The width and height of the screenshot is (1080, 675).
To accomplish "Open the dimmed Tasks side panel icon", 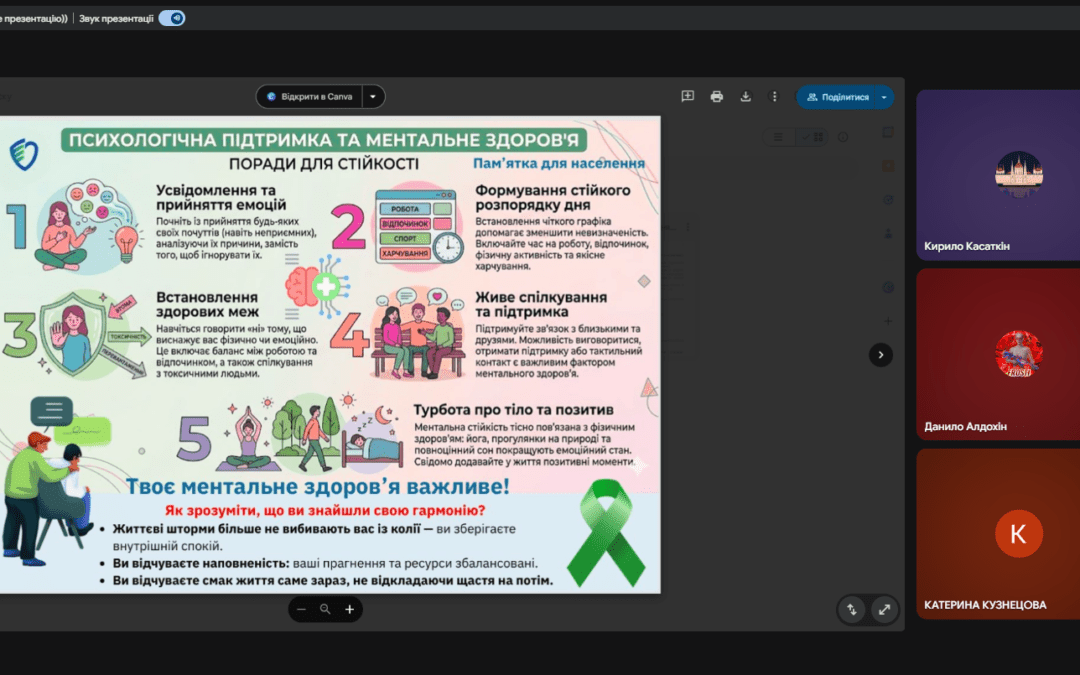I will (888, 200).
